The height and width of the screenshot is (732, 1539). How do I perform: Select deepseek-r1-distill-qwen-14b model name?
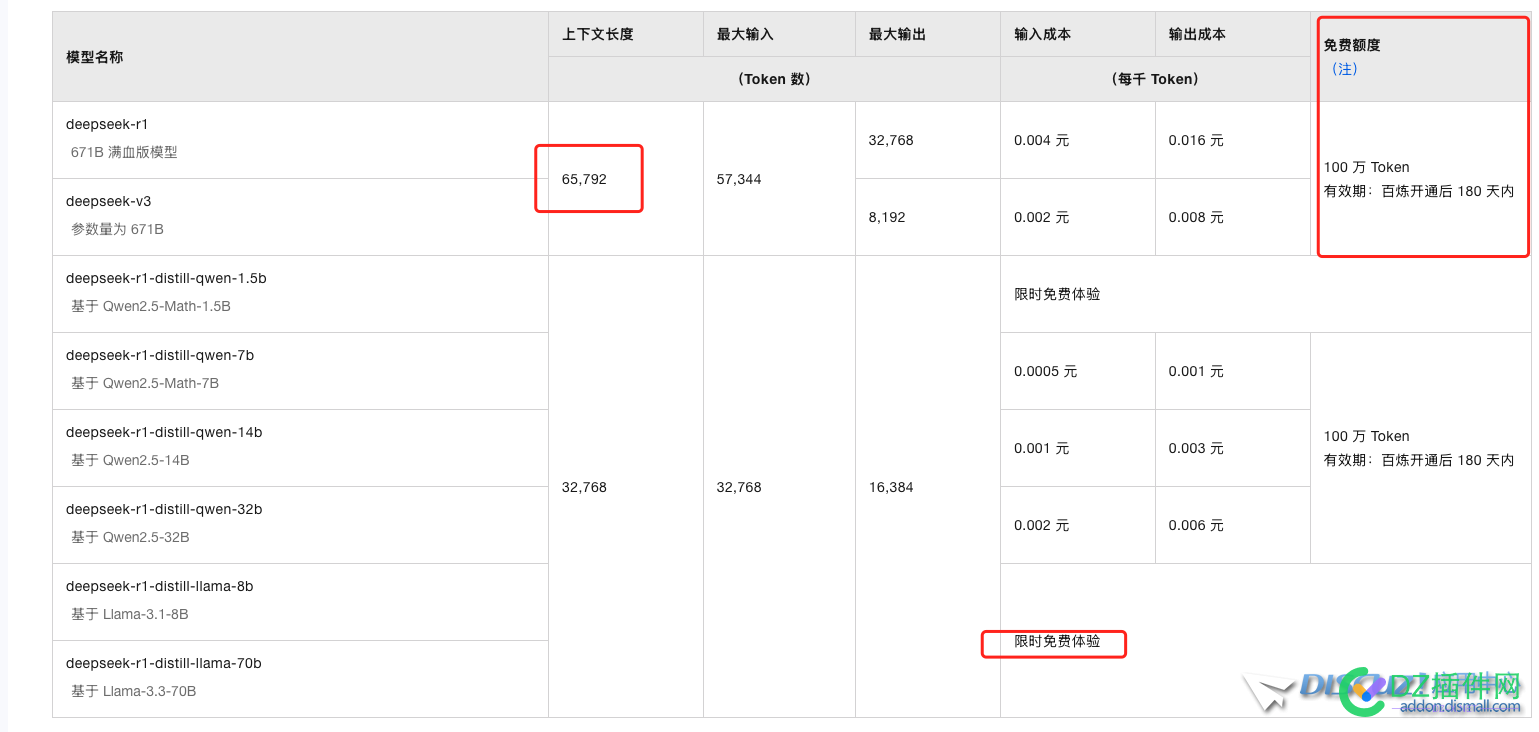click(164, 432)
